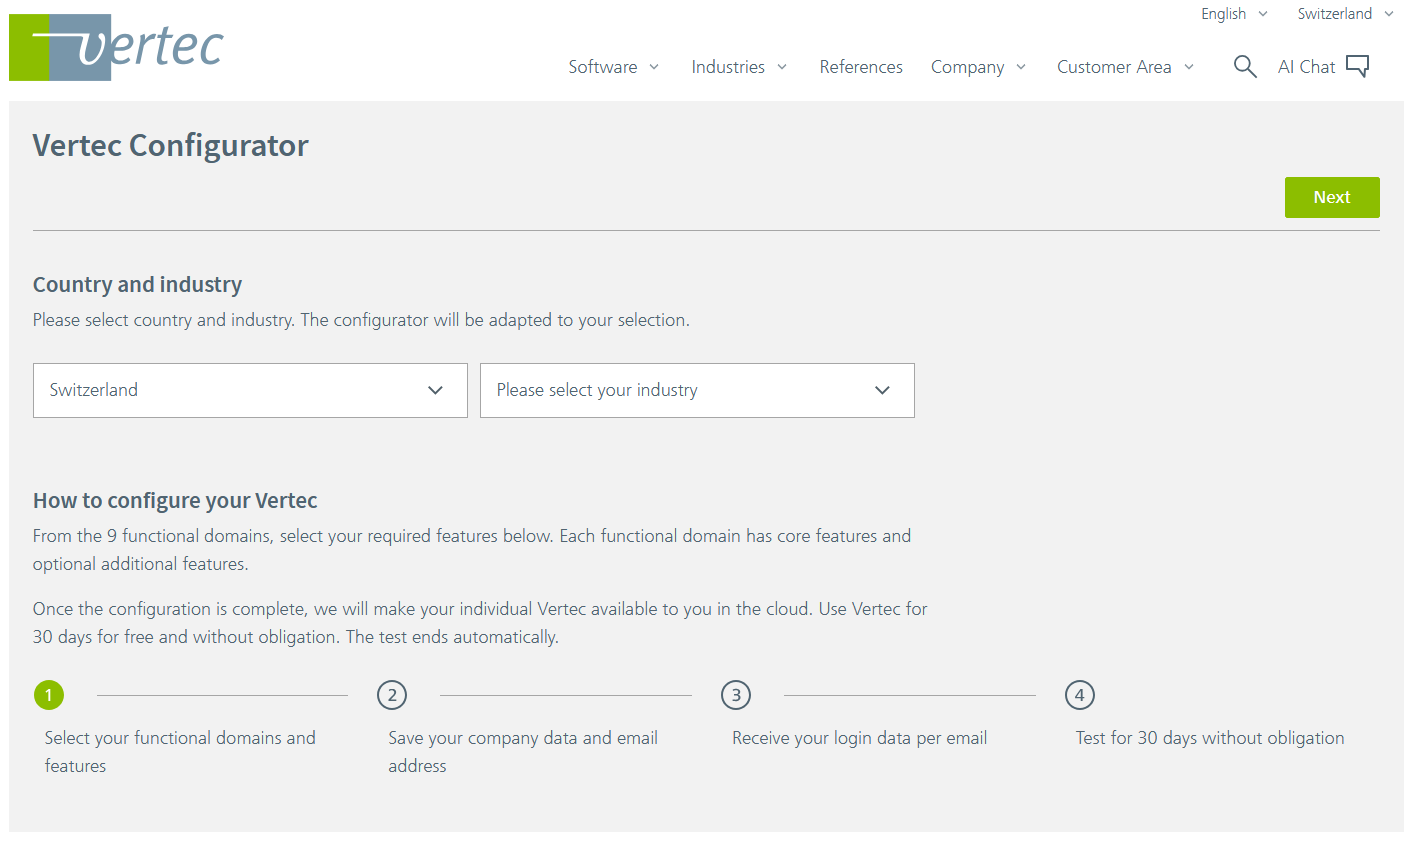The height and width of the screenshot is (859, 1425).
Task: Select step 3 circle indicator
Action: 736,695
